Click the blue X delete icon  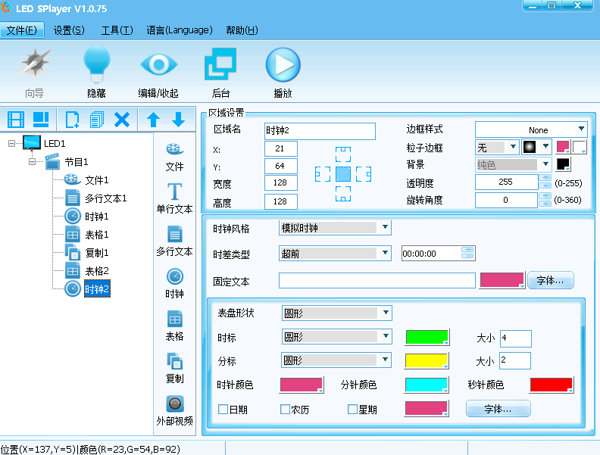pos(122,120)
